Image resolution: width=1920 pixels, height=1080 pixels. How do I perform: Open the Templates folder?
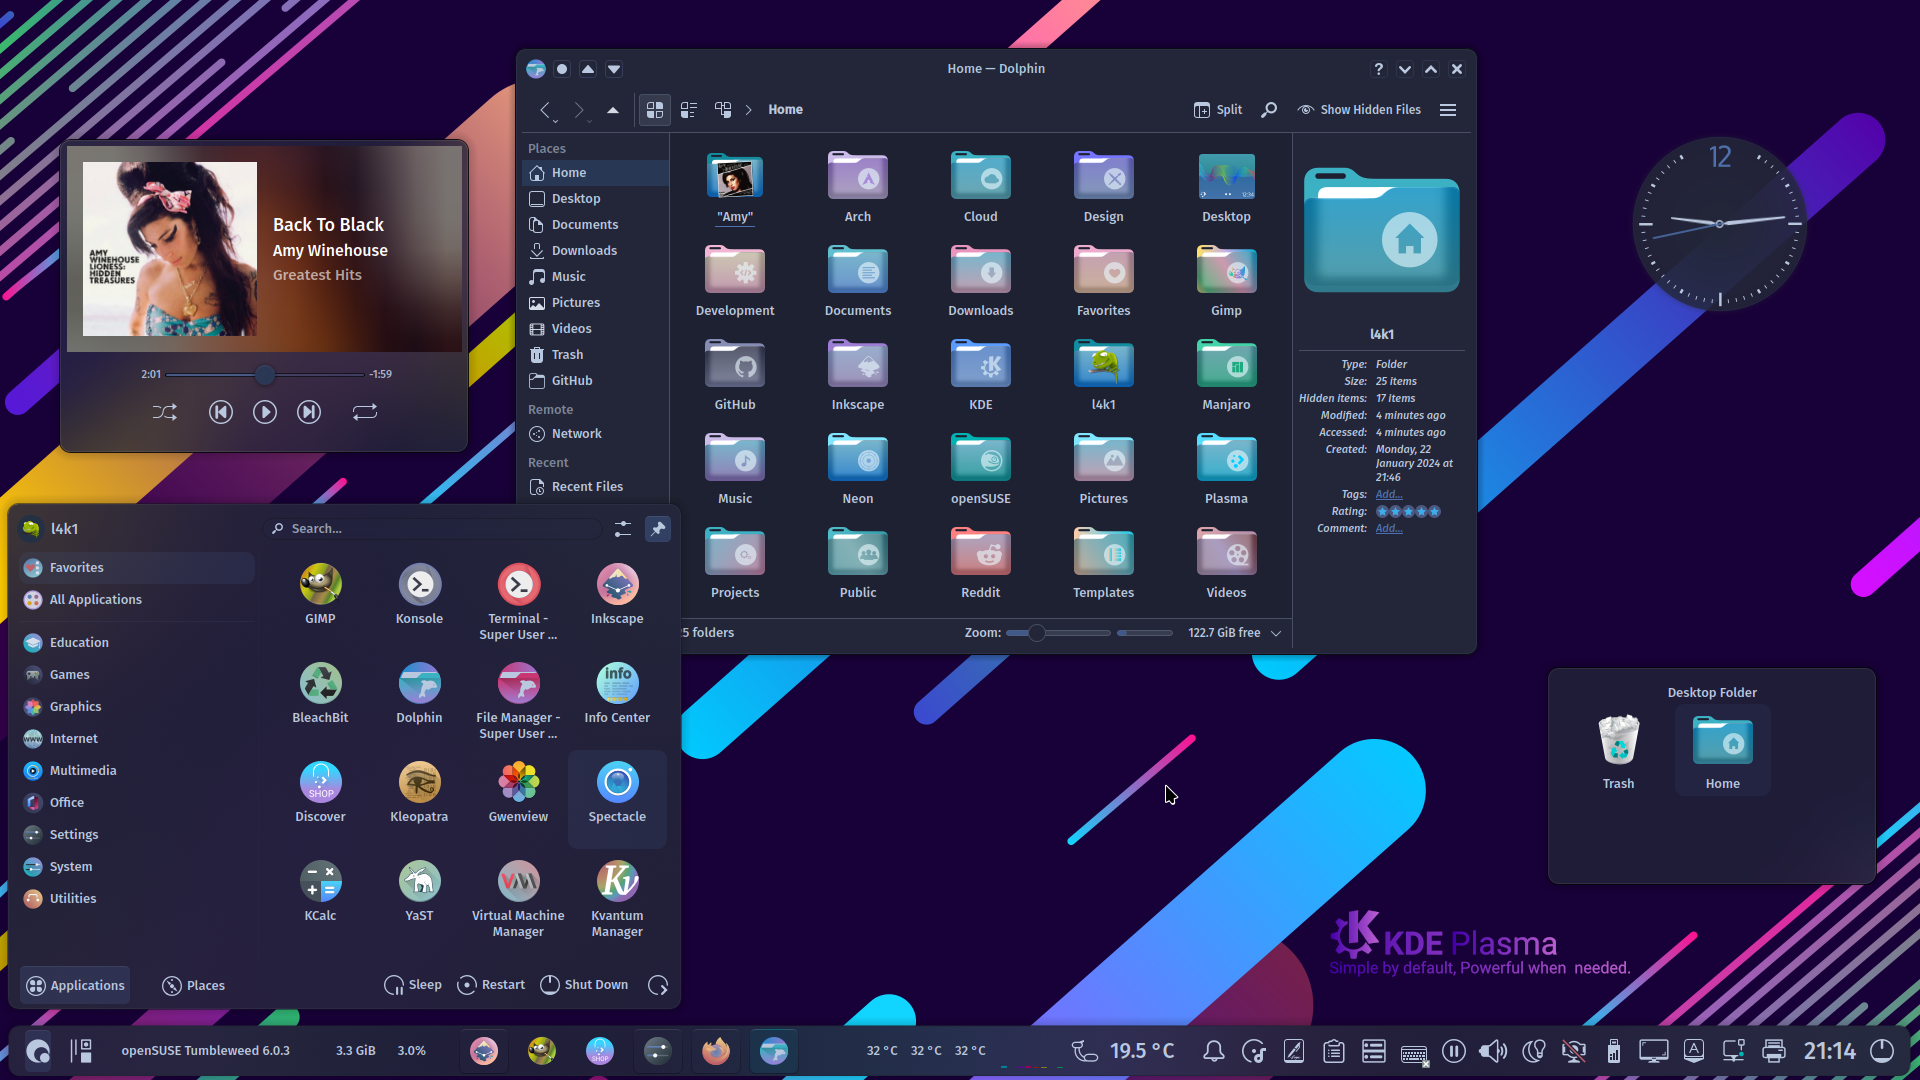[x=1103, y=563]
